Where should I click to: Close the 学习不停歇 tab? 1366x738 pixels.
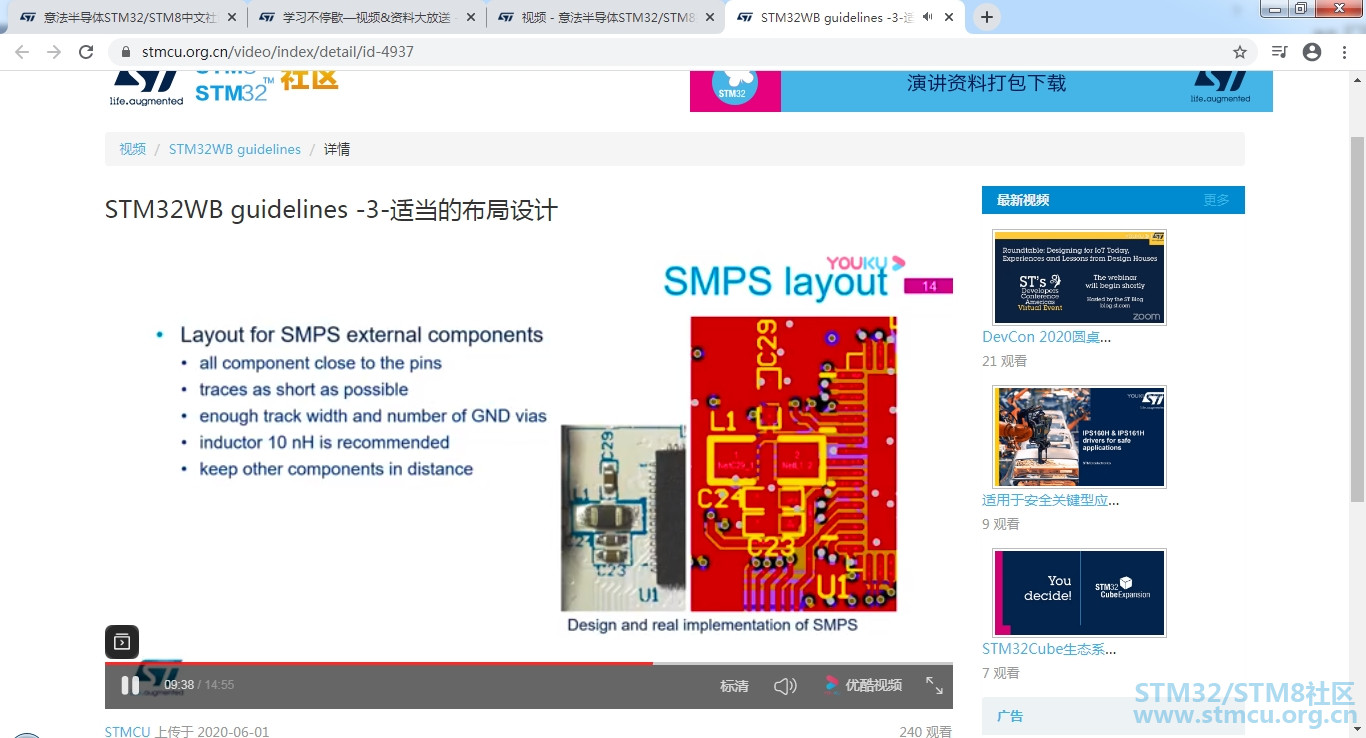tap(471, 17)
